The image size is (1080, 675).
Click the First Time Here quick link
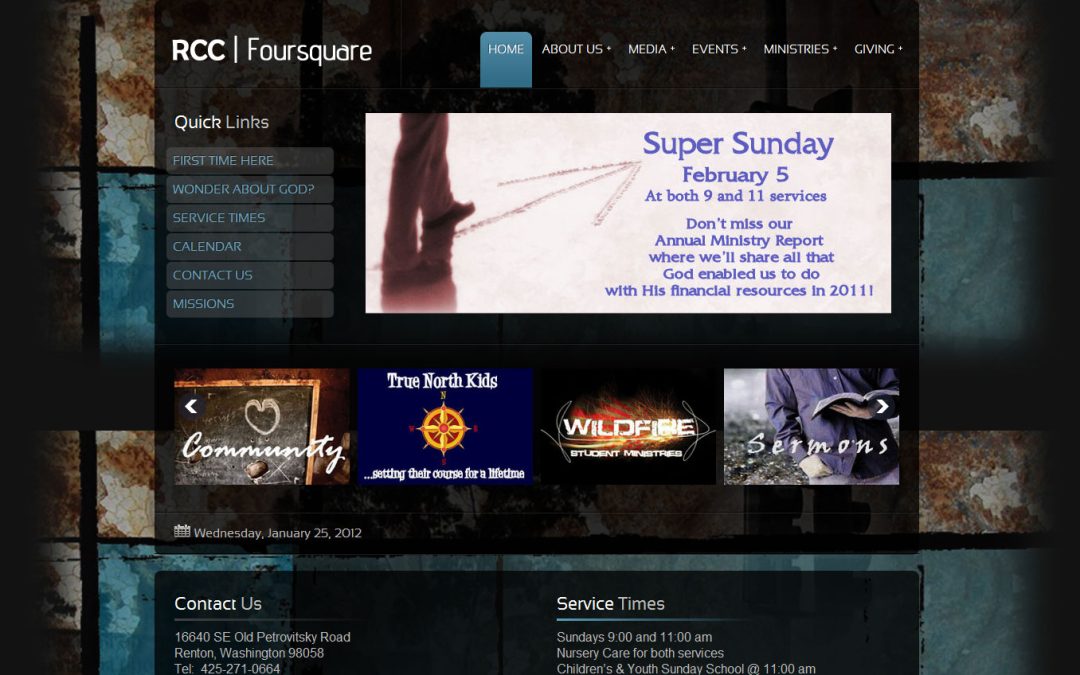[x=249, y=160]
